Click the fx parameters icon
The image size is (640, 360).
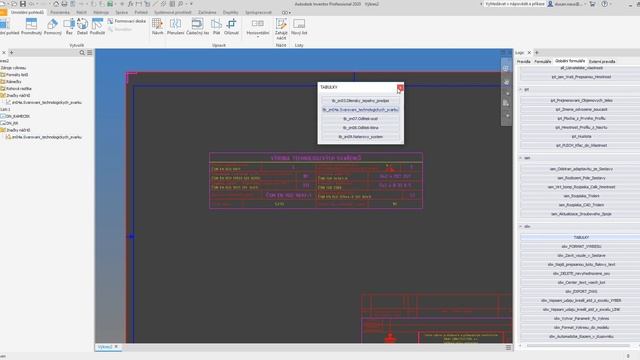131,4
